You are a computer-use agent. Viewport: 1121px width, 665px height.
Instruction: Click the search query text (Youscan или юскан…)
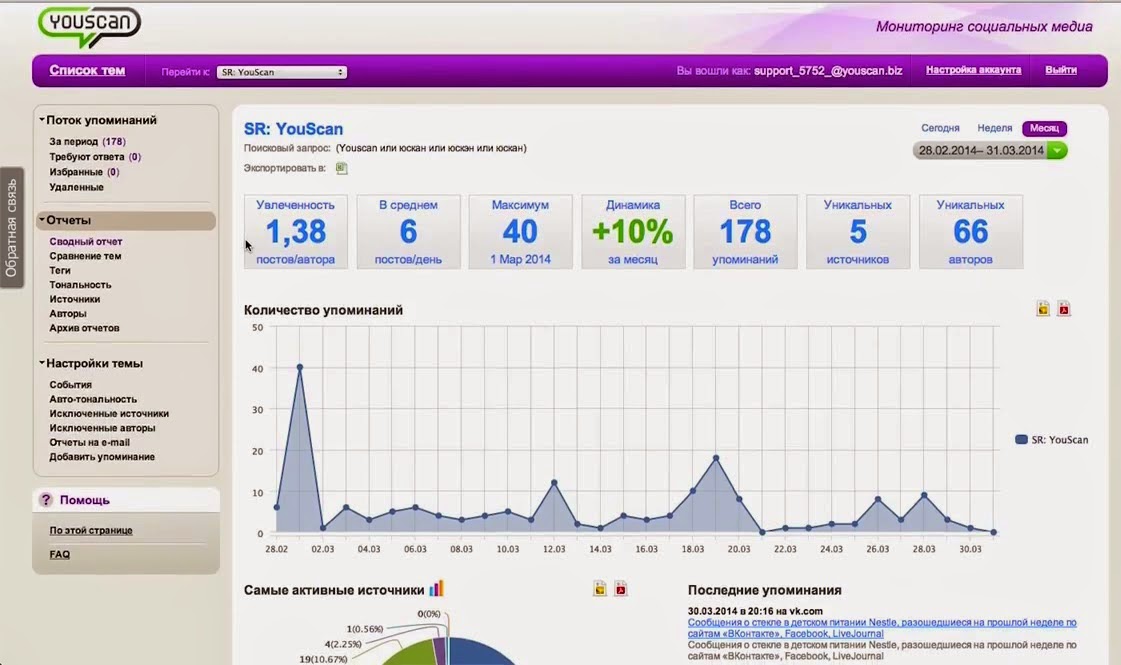click(x=431, y=148)
